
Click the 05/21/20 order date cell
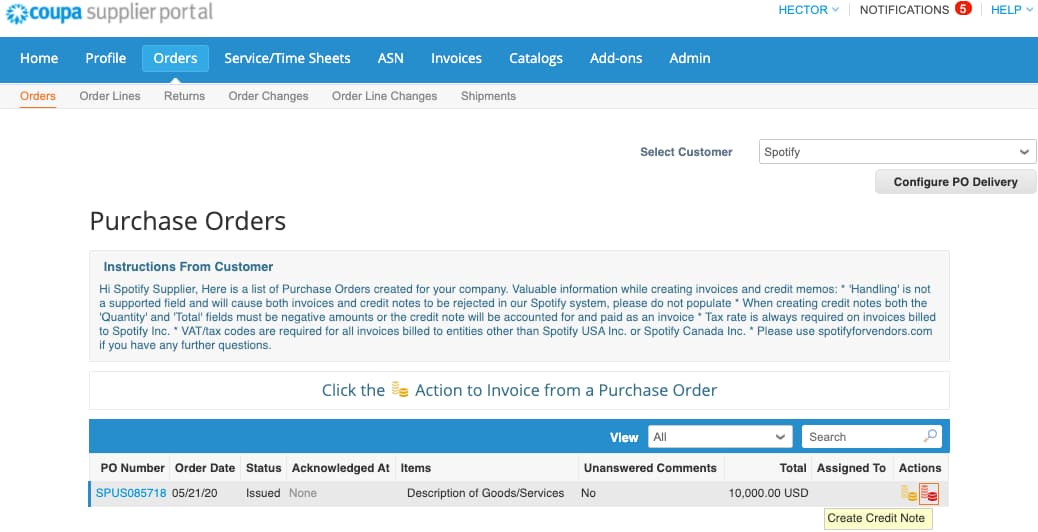point(195,493)
